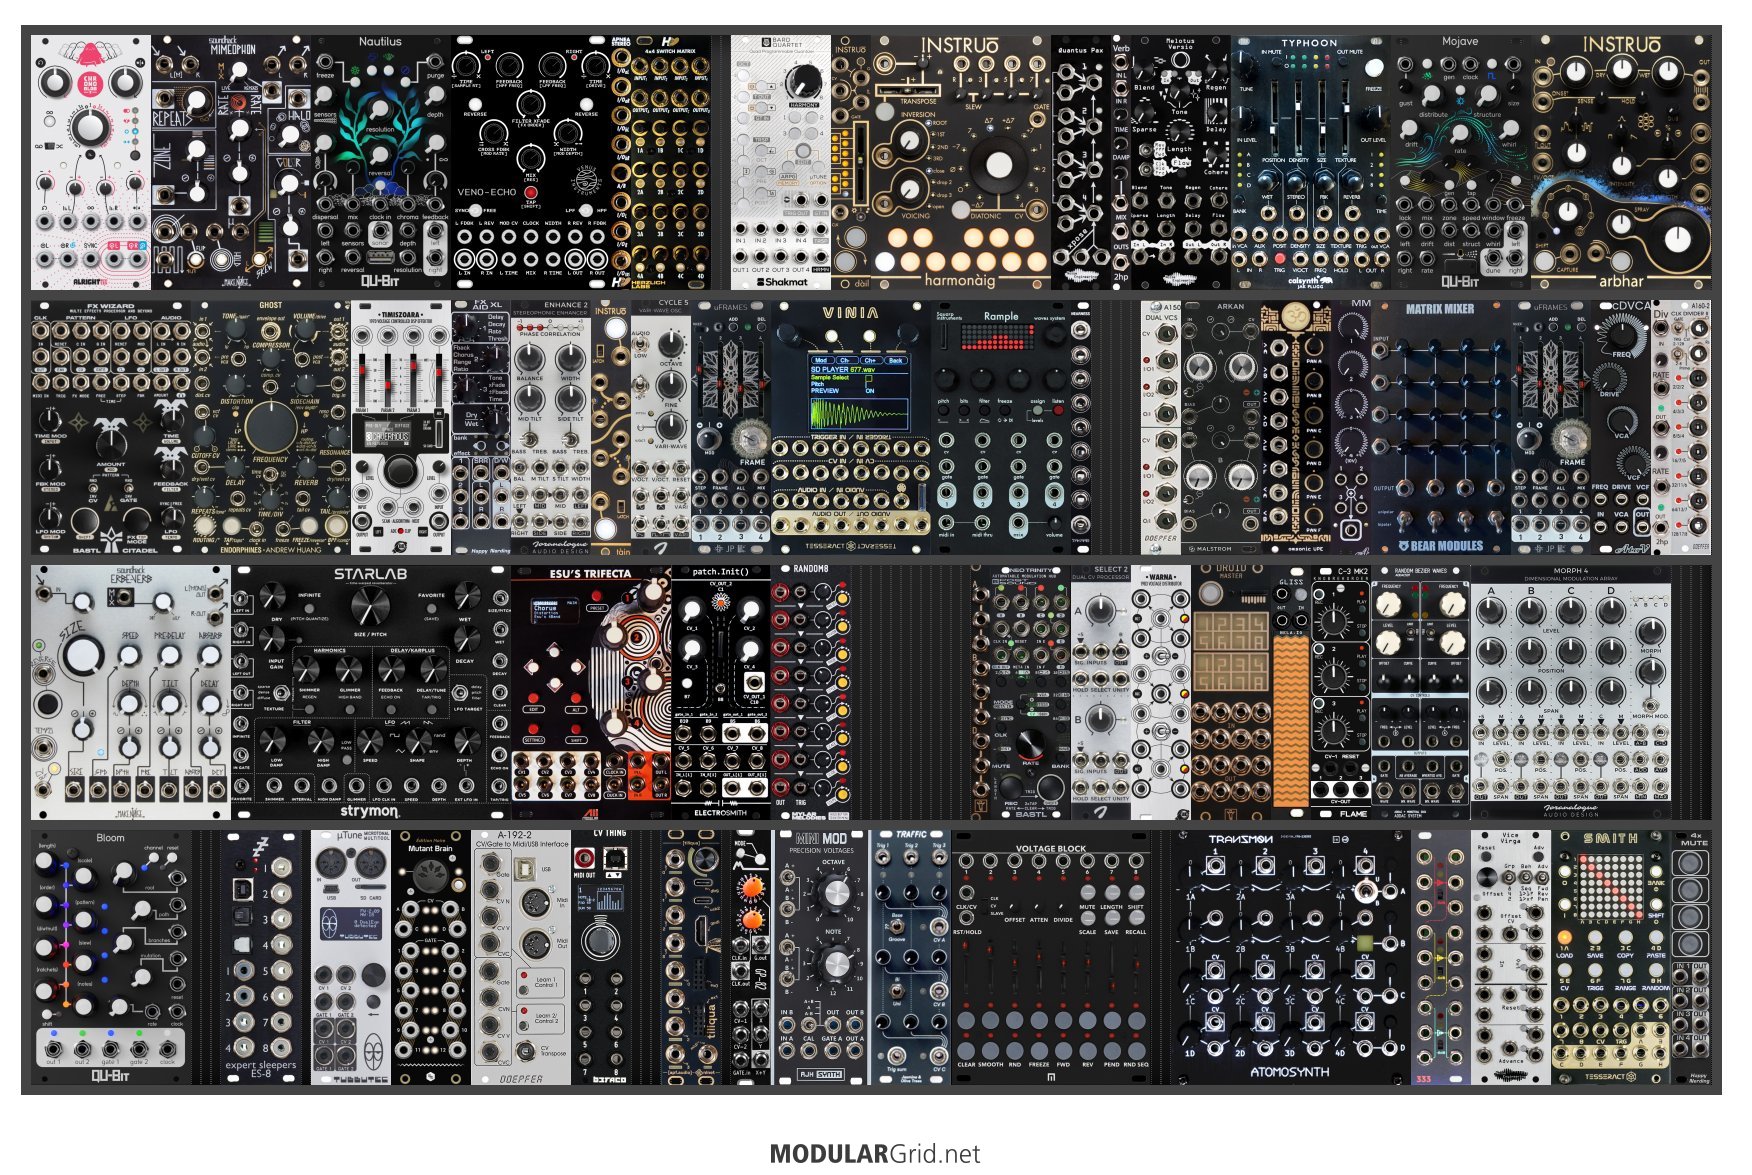
Task: Click the large Size knob on Erbe-Verb
Action: tap(83, 656)
